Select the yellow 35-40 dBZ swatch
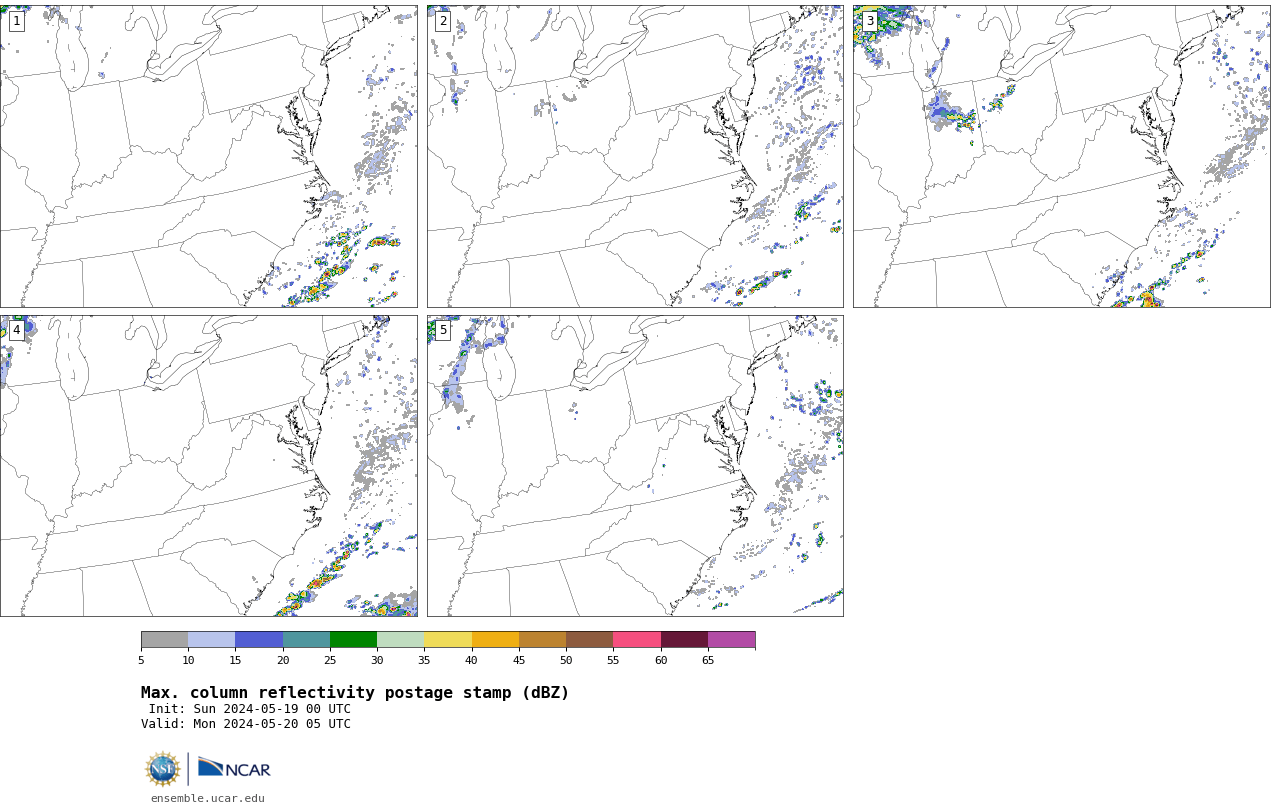The height and width of the screenshot is (809, 1280). tap(448, 640)
